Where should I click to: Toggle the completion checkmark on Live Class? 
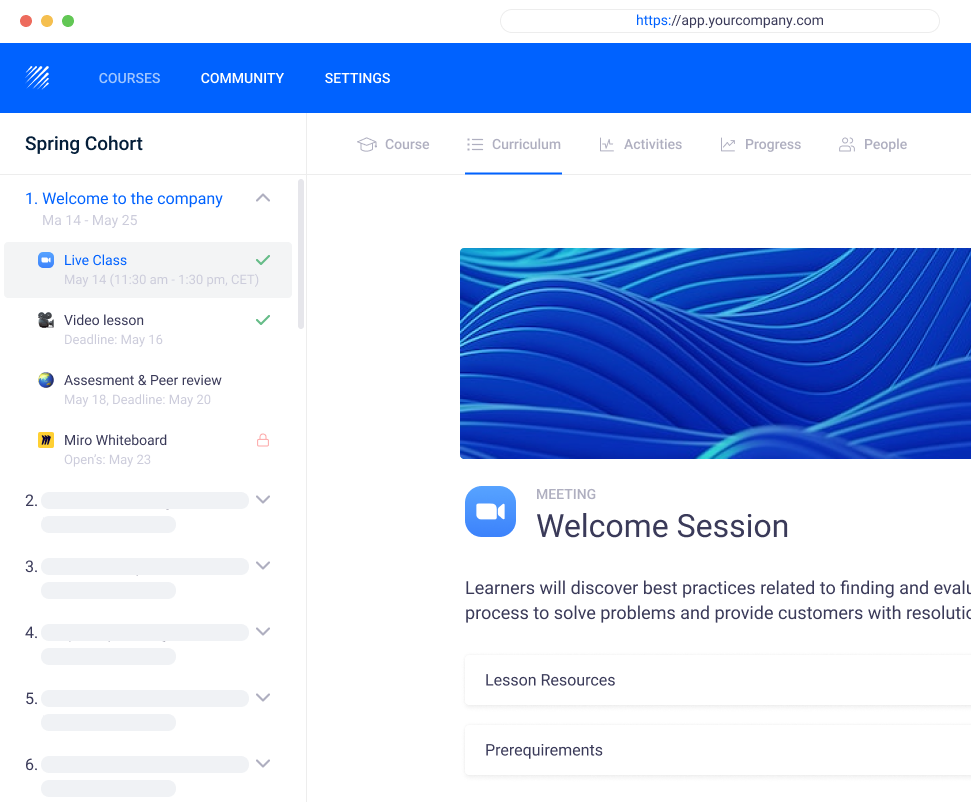263,259
